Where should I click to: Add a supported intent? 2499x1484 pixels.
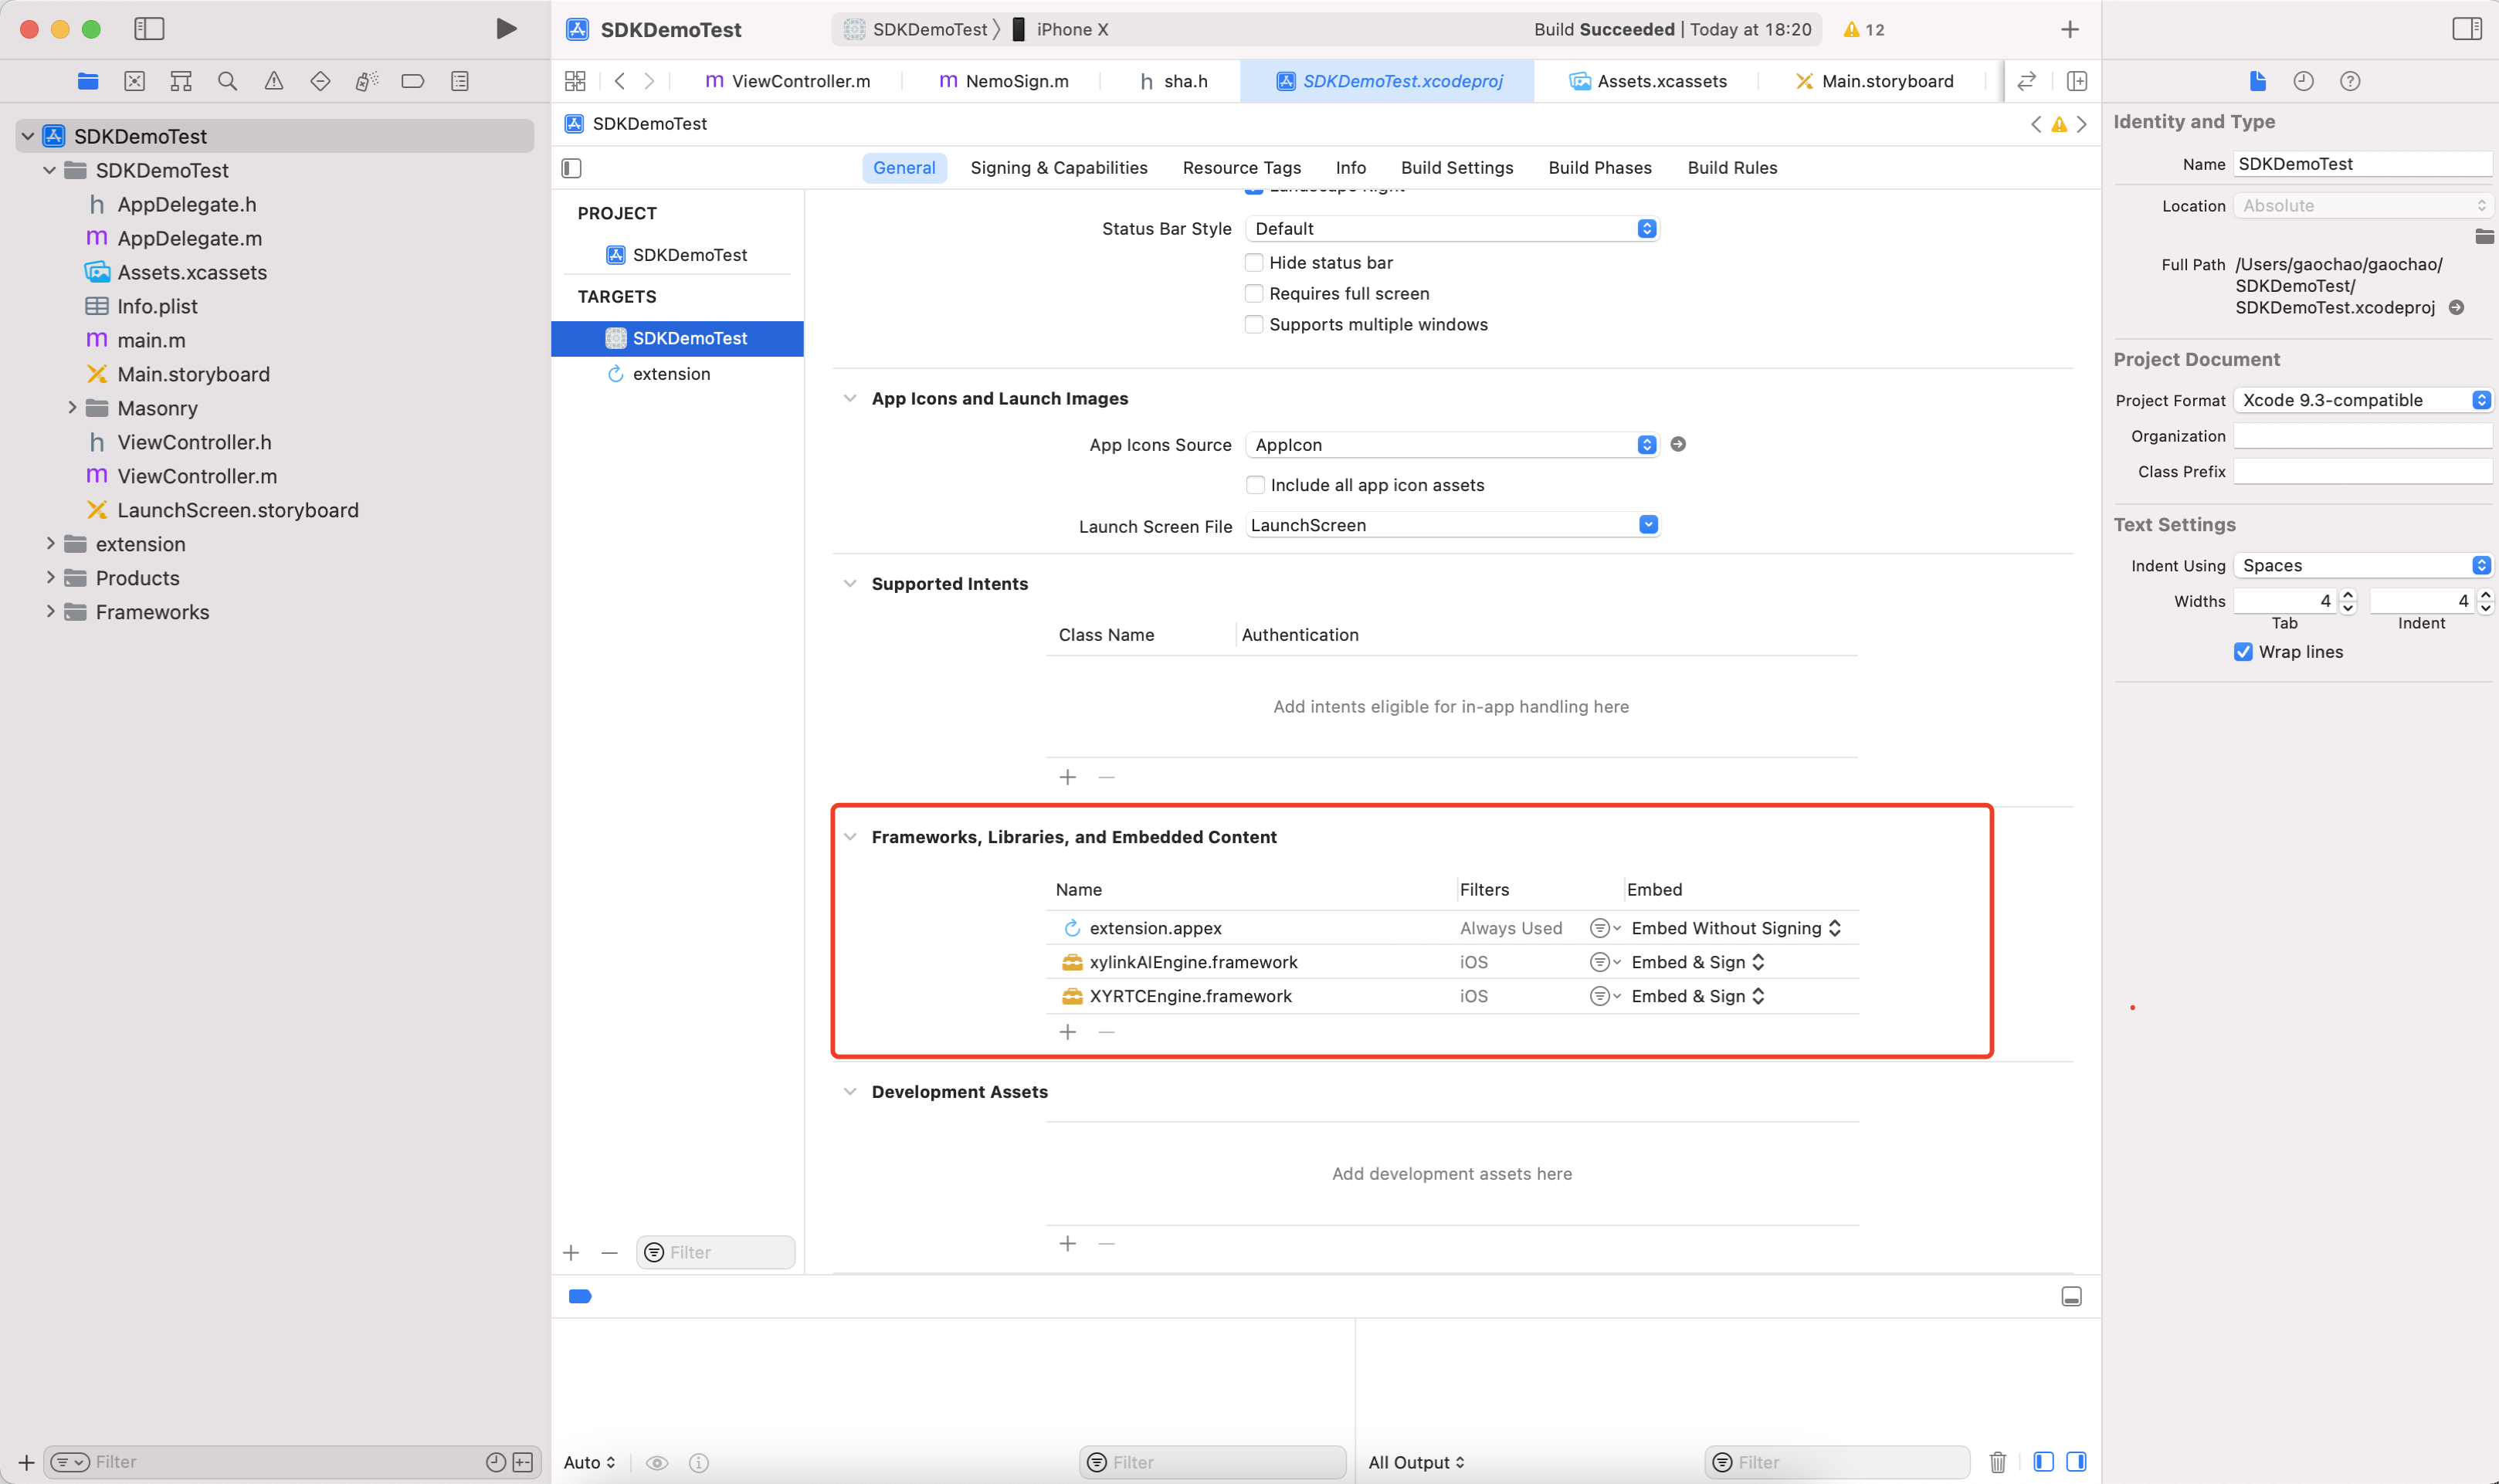coord(1067,777)
